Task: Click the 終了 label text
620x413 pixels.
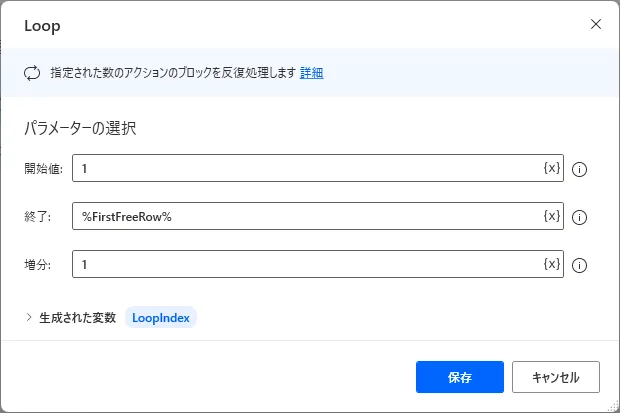Action: (37, 217)
